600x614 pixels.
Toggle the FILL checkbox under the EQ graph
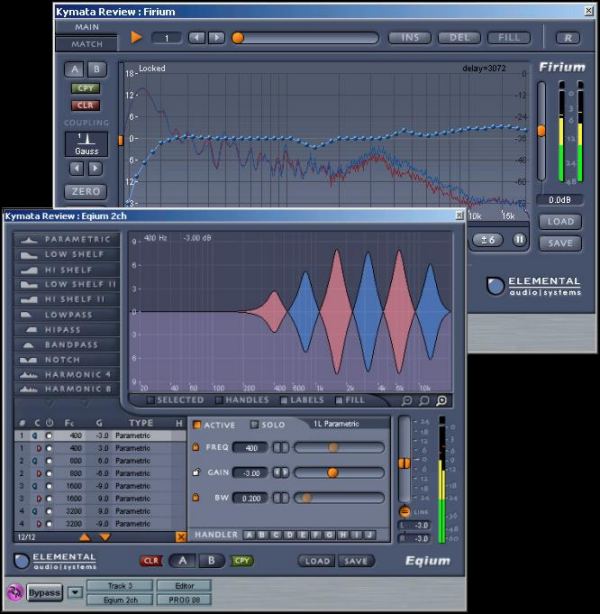tap(339, 400)
